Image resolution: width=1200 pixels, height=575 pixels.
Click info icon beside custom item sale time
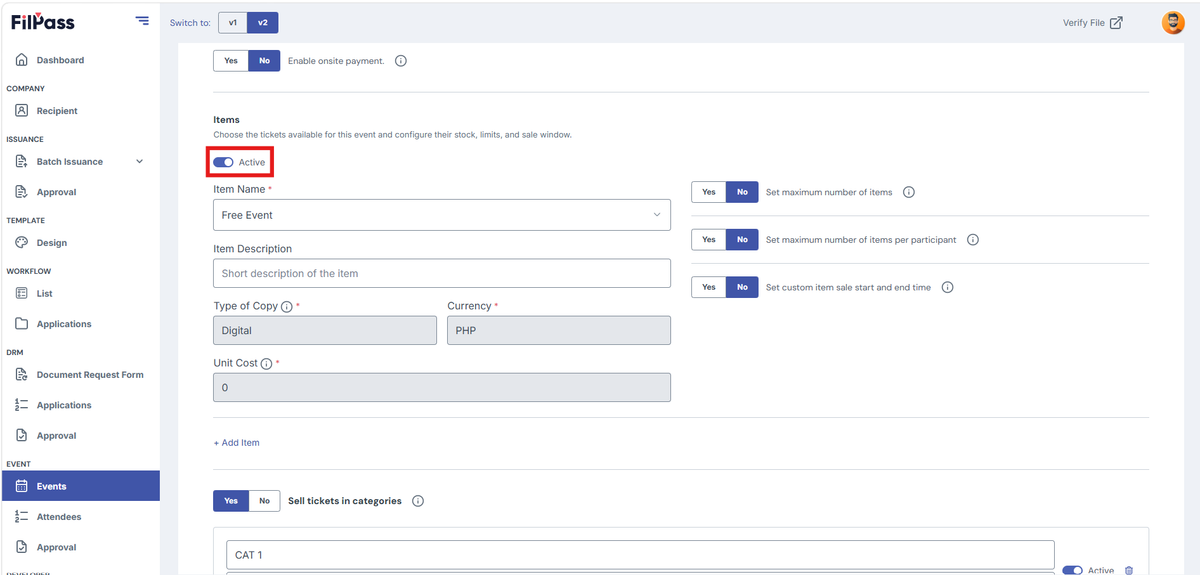click(x=948, y=287)
